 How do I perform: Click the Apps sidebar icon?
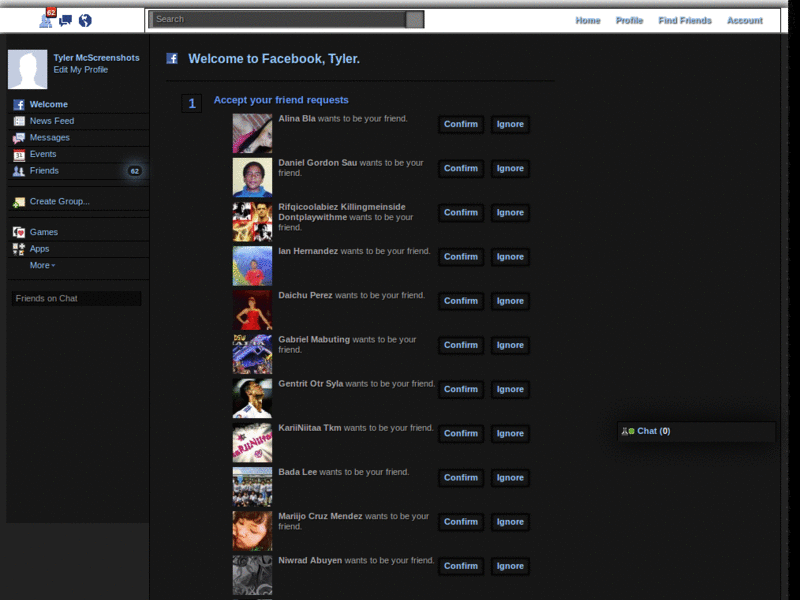[19, 249]
